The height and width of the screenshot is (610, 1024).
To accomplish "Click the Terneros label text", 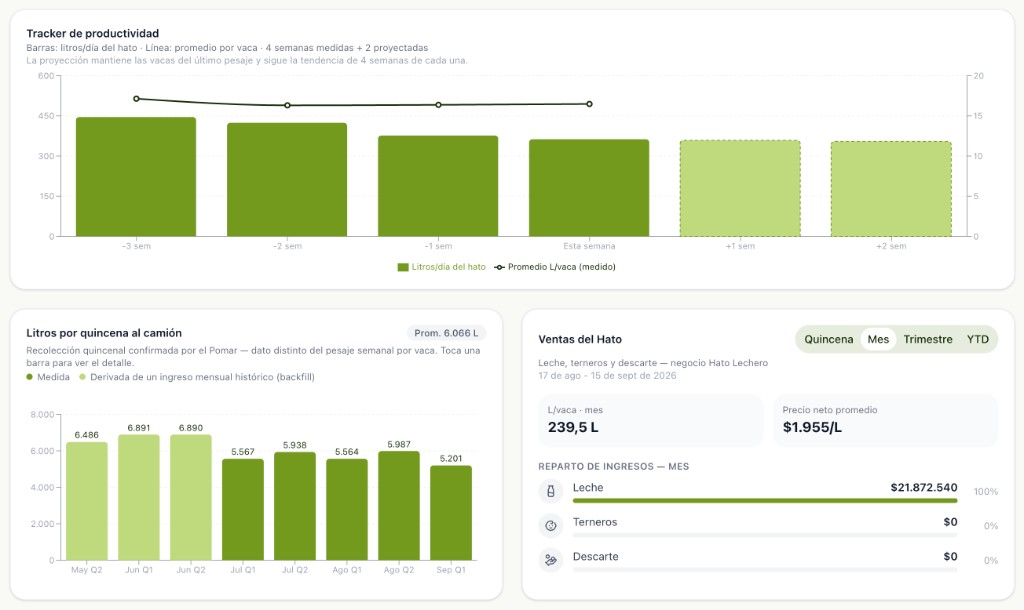I will click(595, 522).
